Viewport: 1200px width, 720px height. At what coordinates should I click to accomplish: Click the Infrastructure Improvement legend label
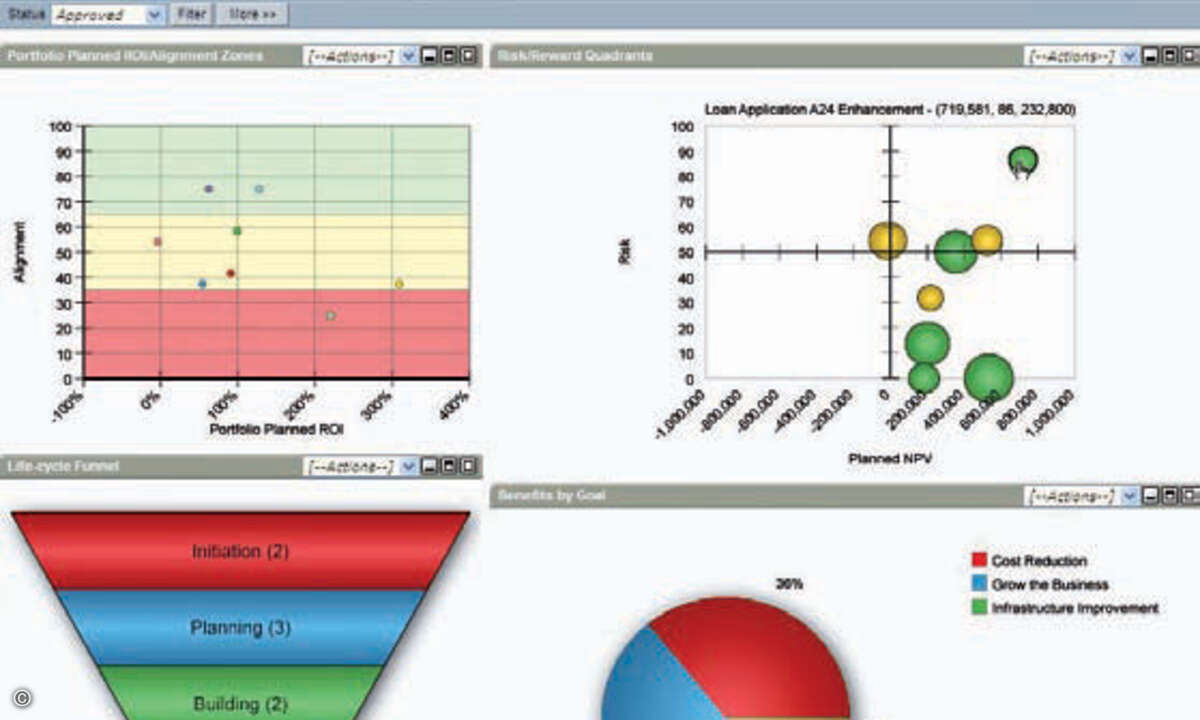(x=1075, y=608)
